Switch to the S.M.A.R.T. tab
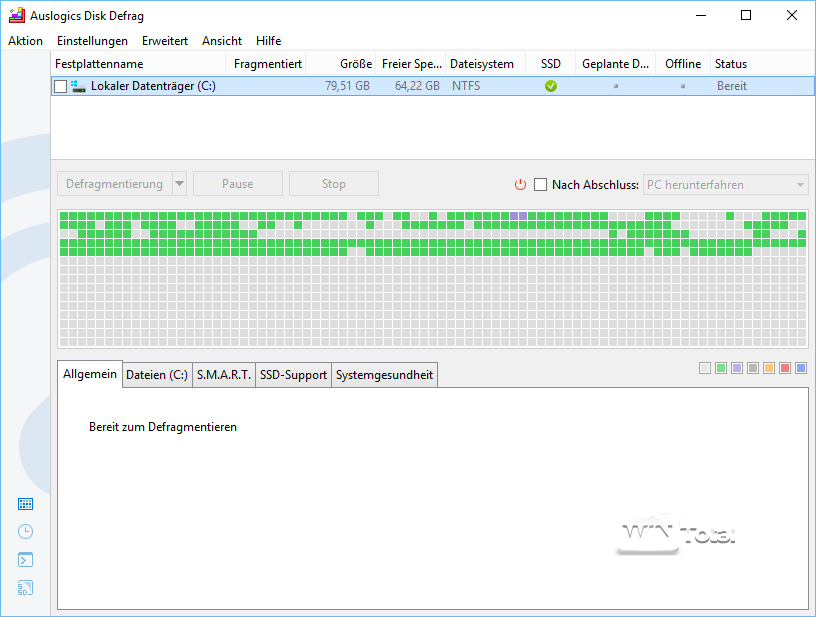The height and width of the screenshot is (617, 816). [224, 375]
